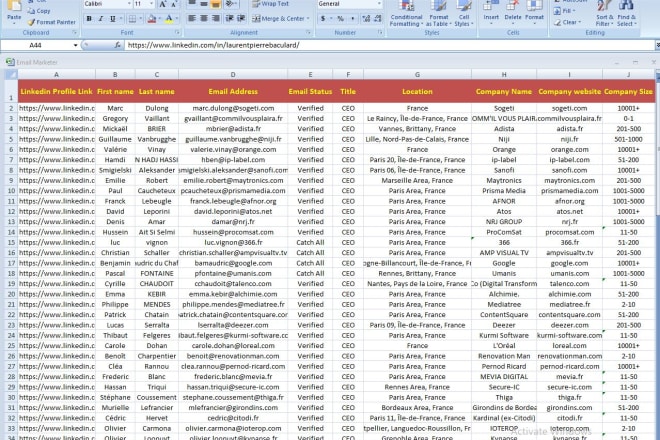Click the Name Box showing A44
Viewport: 660px width, 440px height.
click(x=37, y=45)
